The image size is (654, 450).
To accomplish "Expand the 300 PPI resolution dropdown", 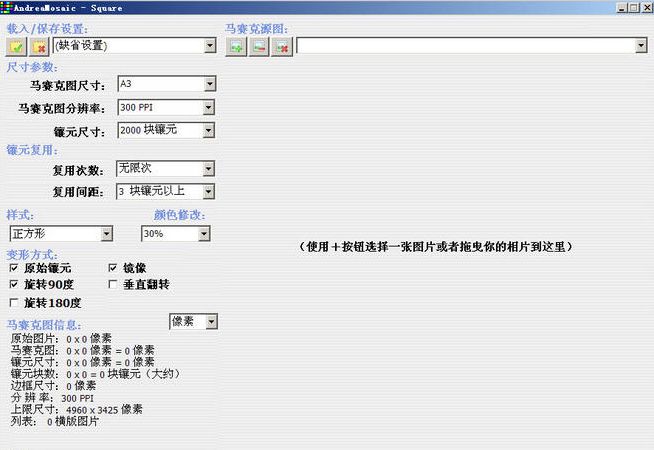I will coord(208,108).
